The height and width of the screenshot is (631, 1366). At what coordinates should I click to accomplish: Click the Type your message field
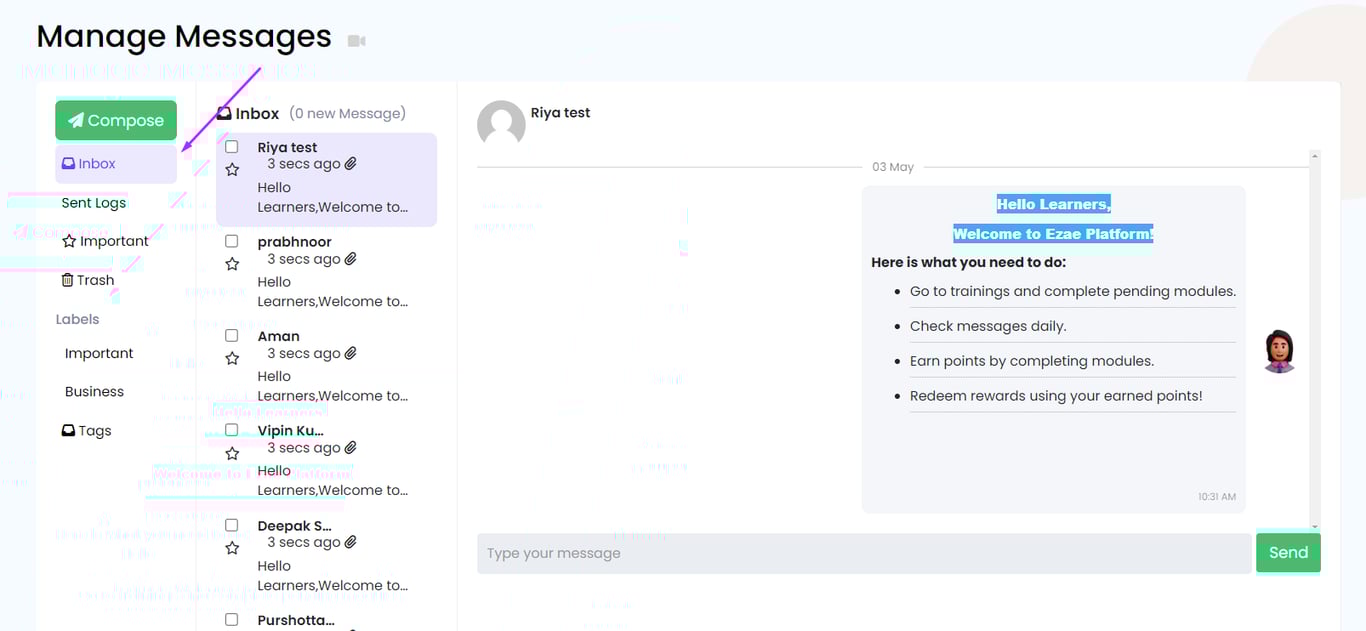pos(864,553)
